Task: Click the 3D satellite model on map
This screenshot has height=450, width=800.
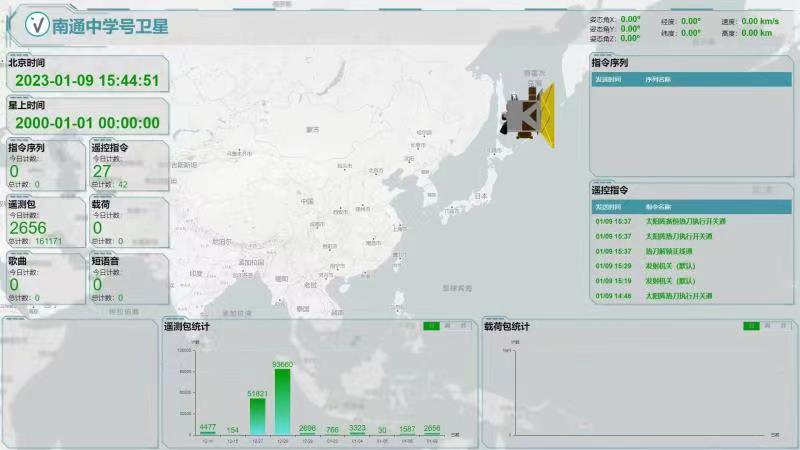Action: [527, 115]
